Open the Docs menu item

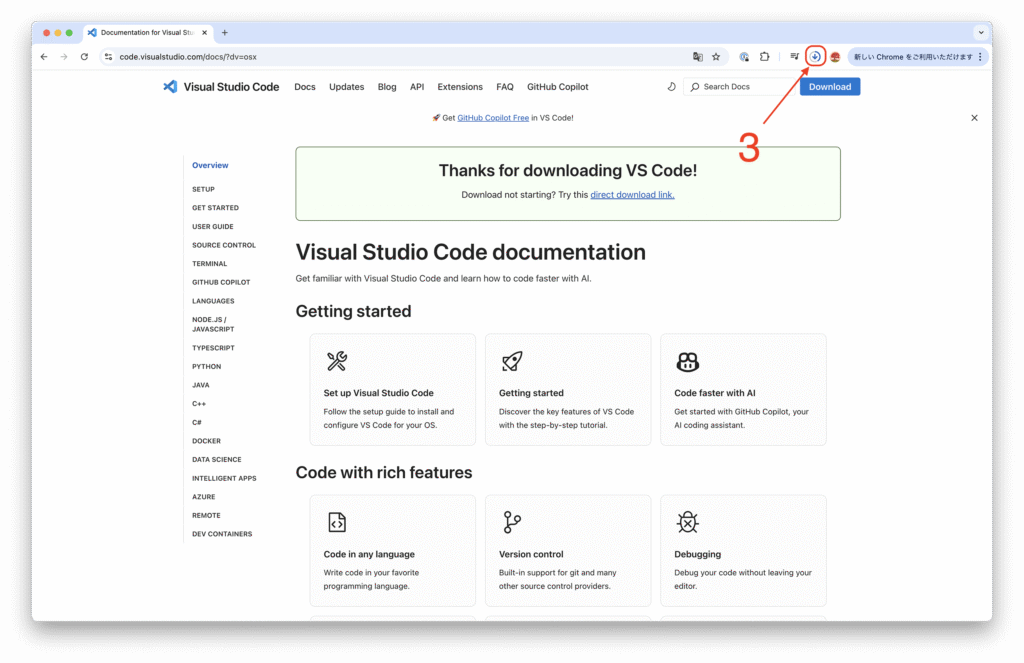point(305,87)
